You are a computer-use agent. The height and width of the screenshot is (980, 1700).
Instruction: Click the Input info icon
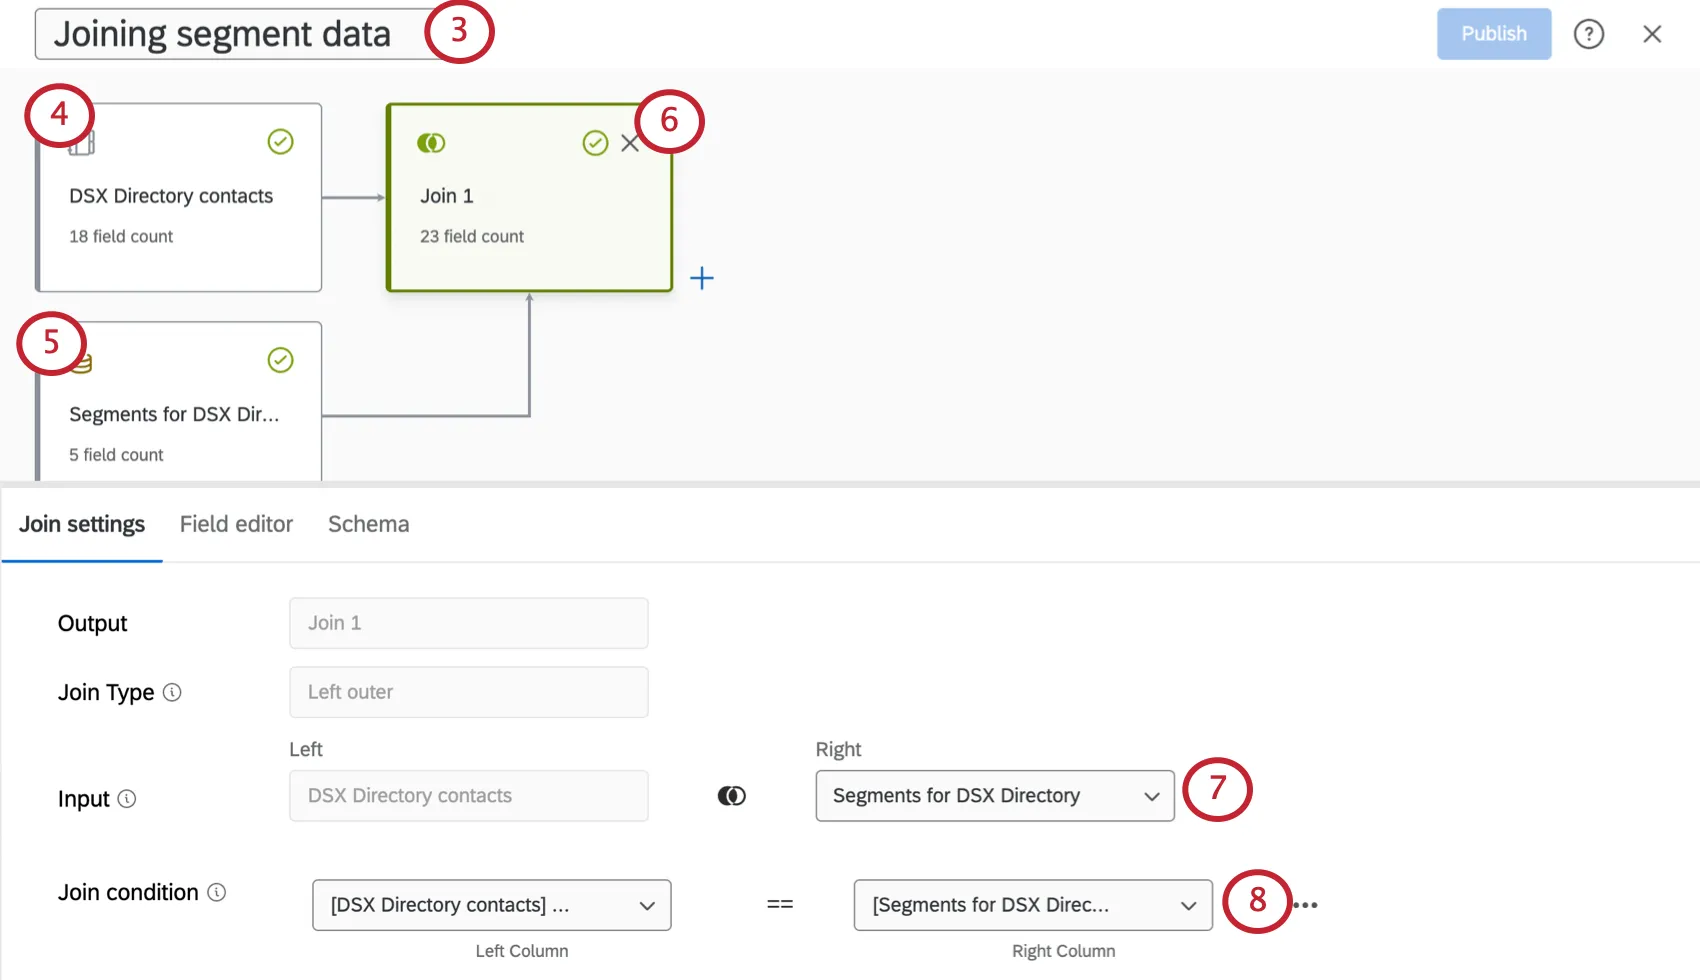[x=127, y=799]
